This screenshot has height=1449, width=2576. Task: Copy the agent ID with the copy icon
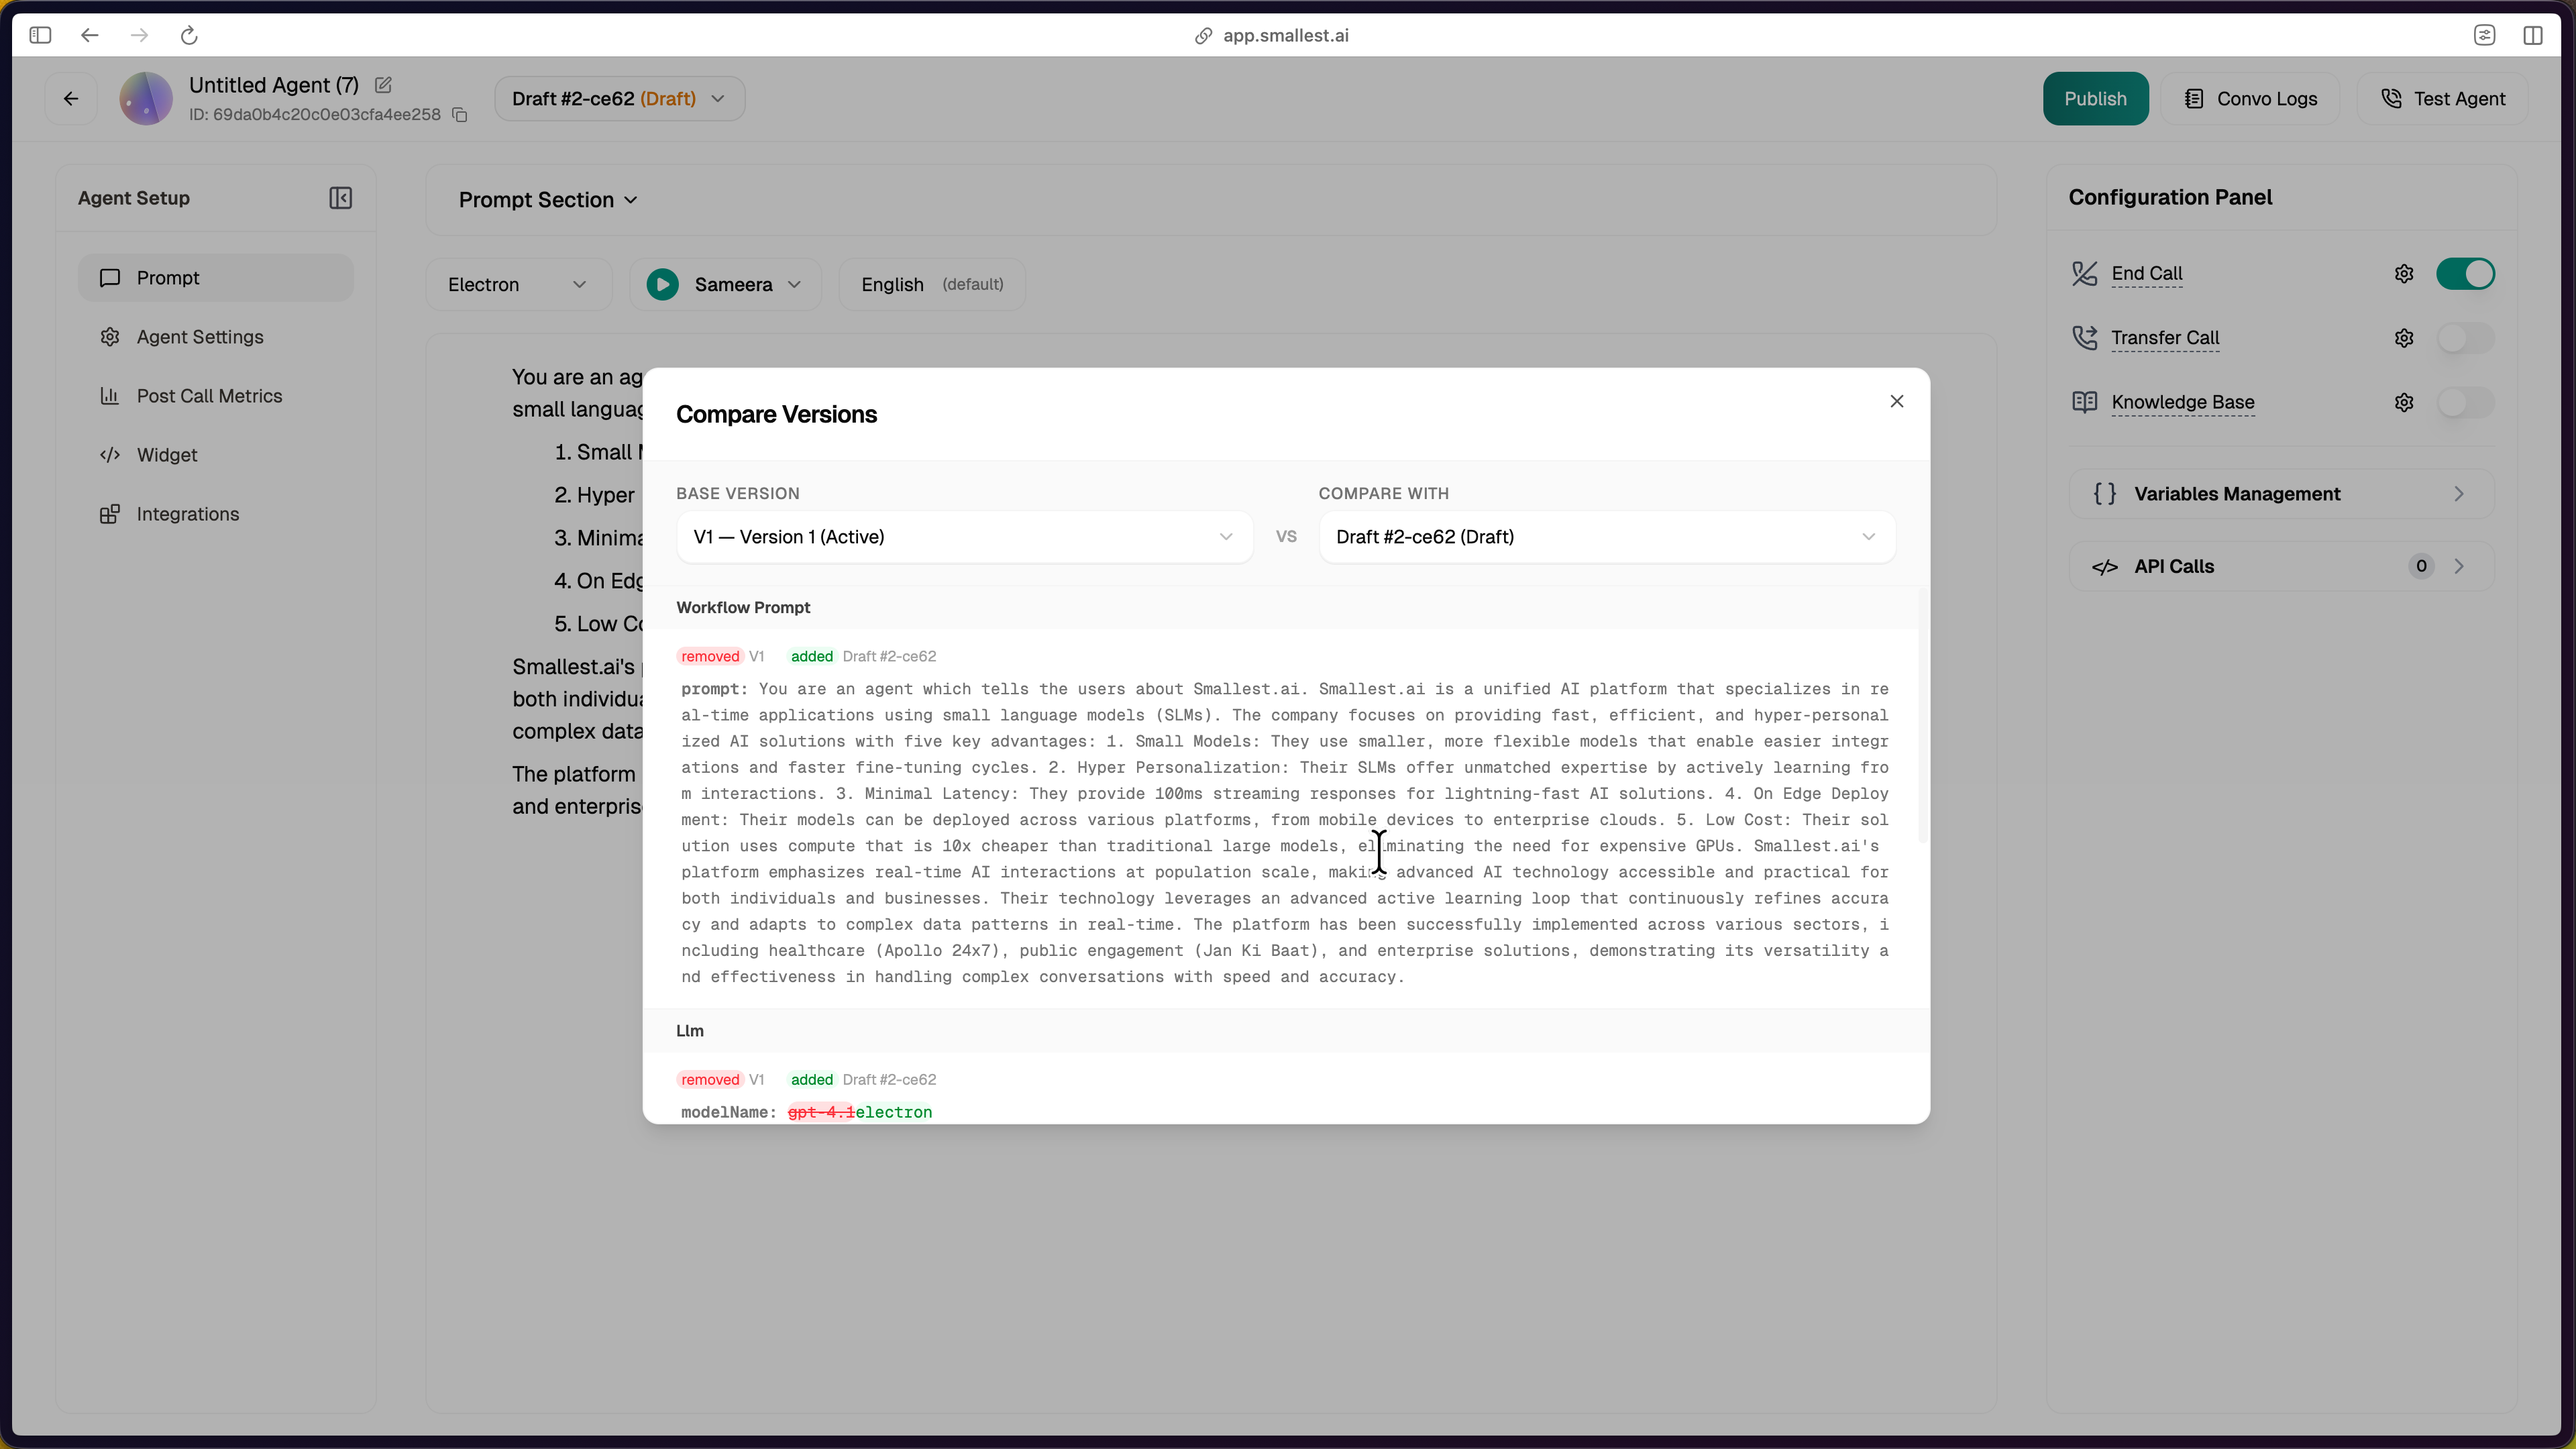coord(460,115)
